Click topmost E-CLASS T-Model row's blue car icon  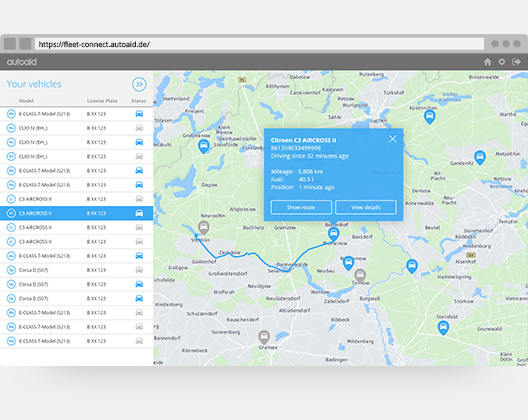click(139, 114)
